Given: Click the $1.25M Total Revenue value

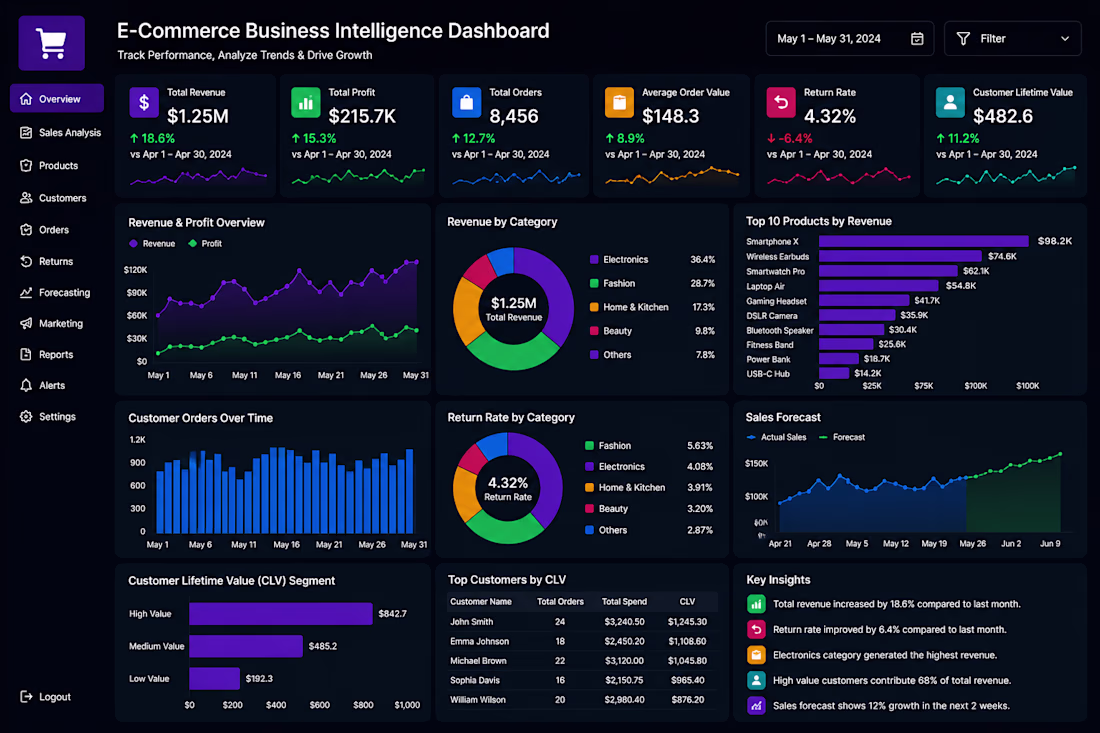Looking at the screenshot, I should 198,116.
